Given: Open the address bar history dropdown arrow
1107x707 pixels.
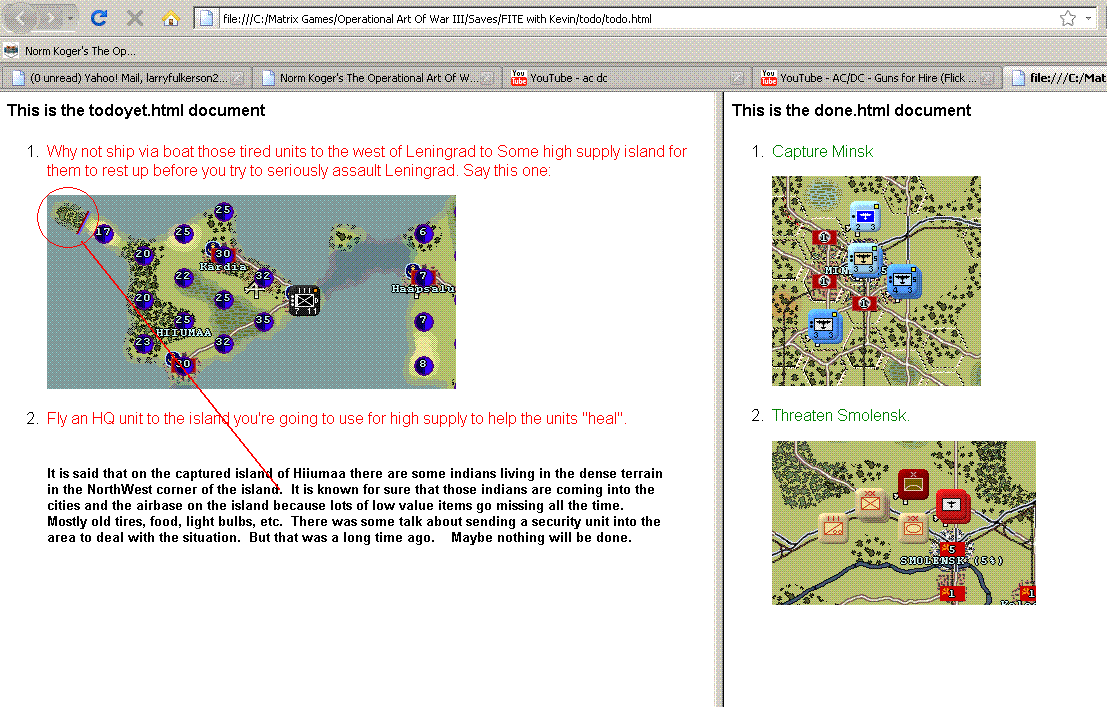Looking at the screenshot, I should coord(1088,18).
